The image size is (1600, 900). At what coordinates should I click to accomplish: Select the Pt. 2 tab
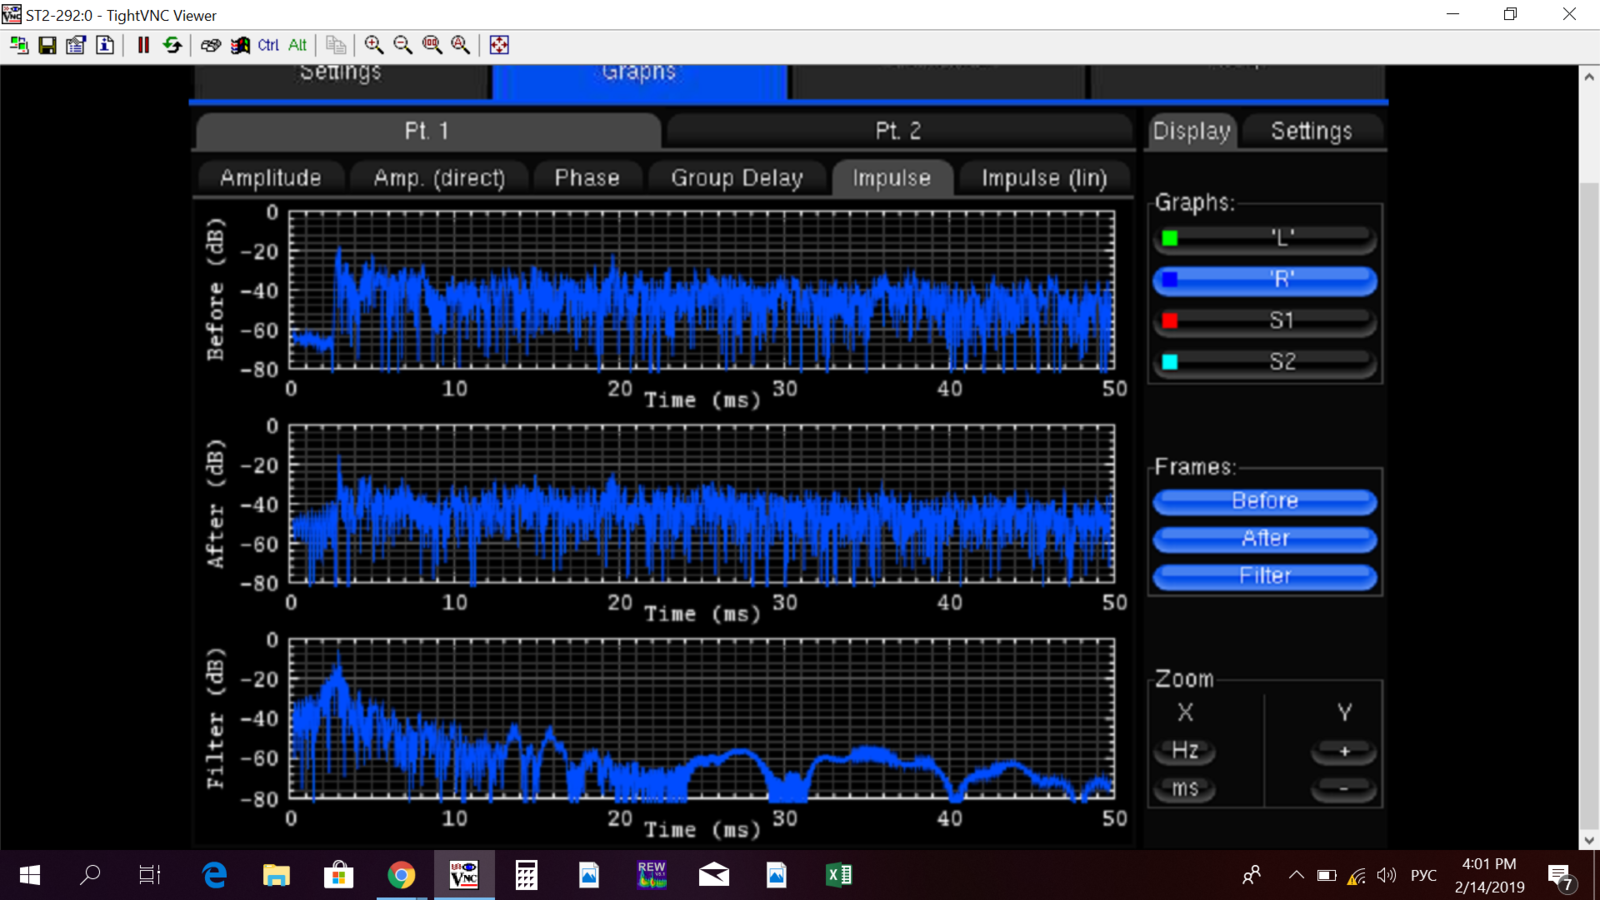(x=898, y=131)
